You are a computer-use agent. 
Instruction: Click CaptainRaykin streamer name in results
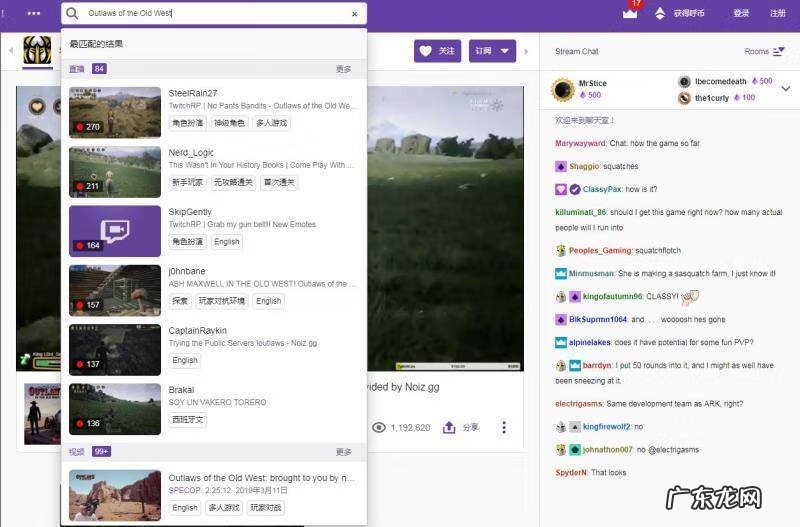pos(197,331)
